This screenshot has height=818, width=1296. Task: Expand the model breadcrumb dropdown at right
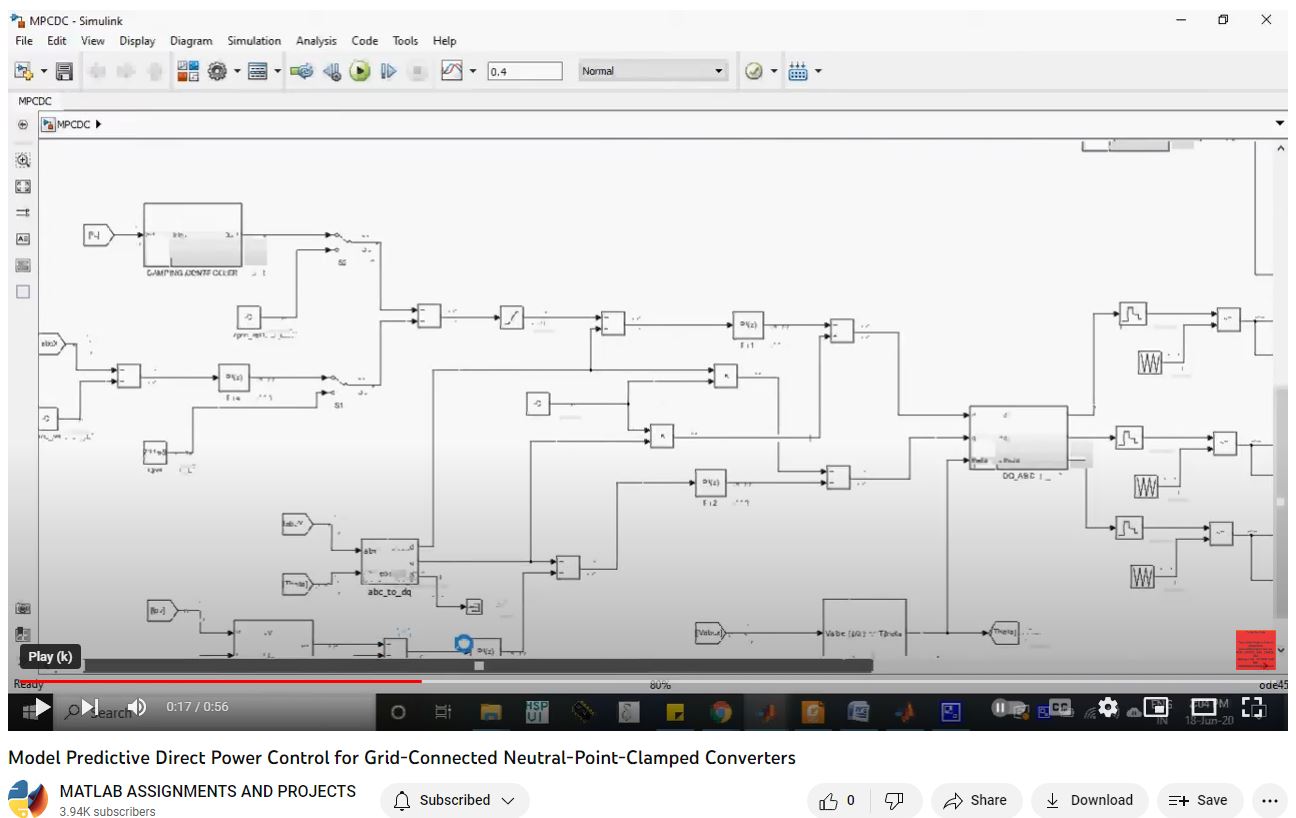tap(1280, 124)
